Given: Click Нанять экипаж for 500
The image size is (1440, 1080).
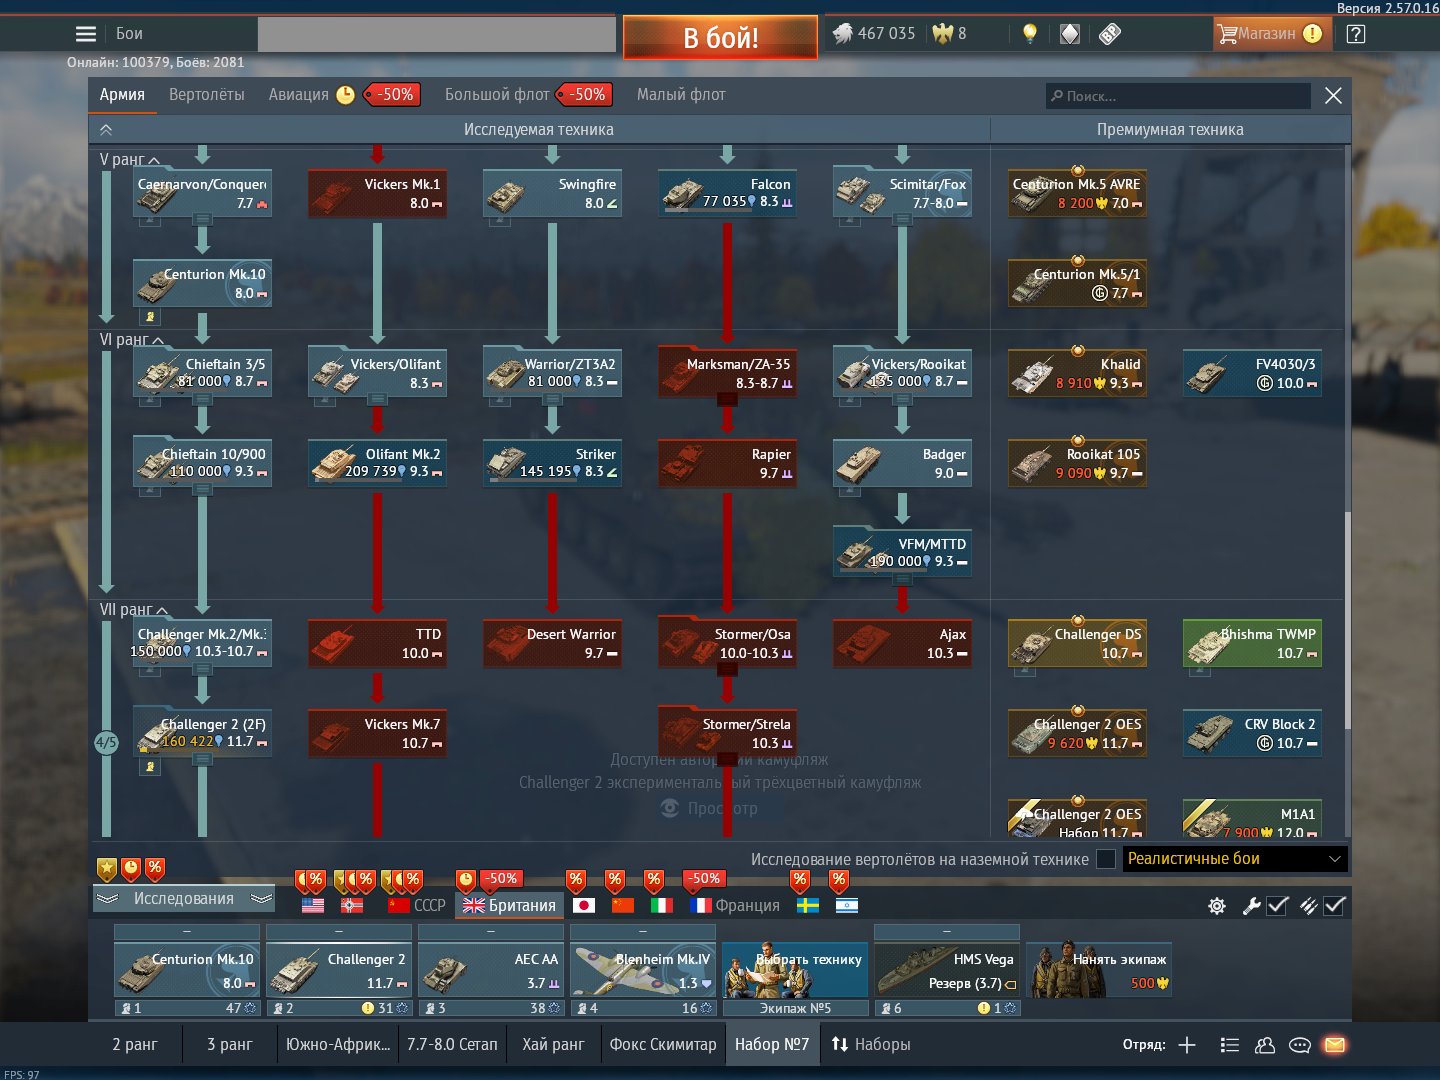Looking at the screenshot, I should 1099,969.
